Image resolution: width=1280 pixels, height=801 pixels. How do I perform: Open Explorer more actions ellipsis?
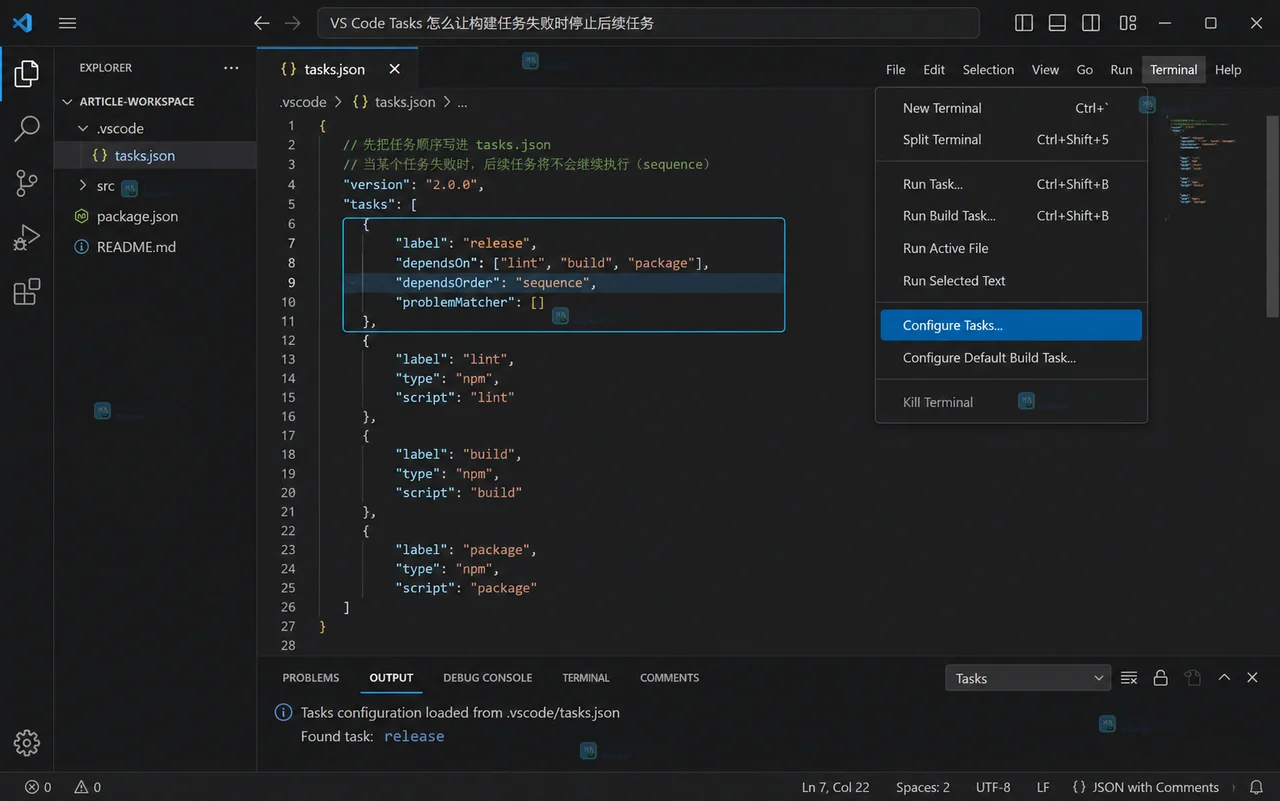231,68
